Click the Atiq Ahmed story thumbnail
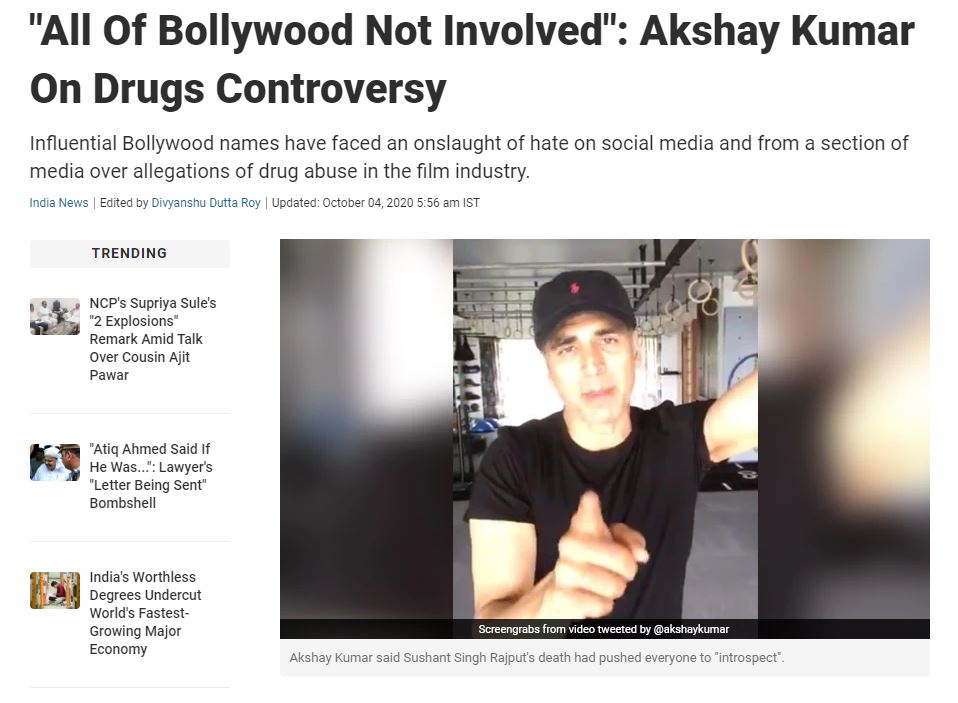Screen dimensions: 958x703 tap(55, 462)
